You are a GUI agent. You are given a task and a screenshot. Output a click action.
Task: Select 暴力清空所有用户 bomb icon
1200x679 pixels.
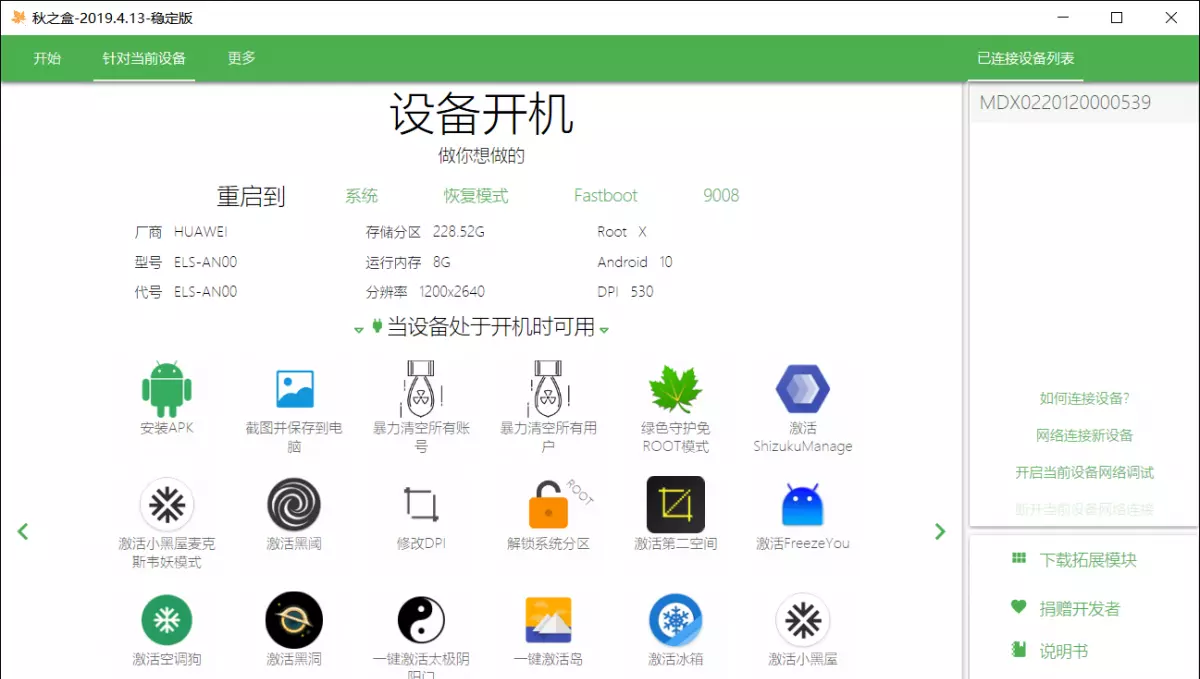(x=548, y=388)
